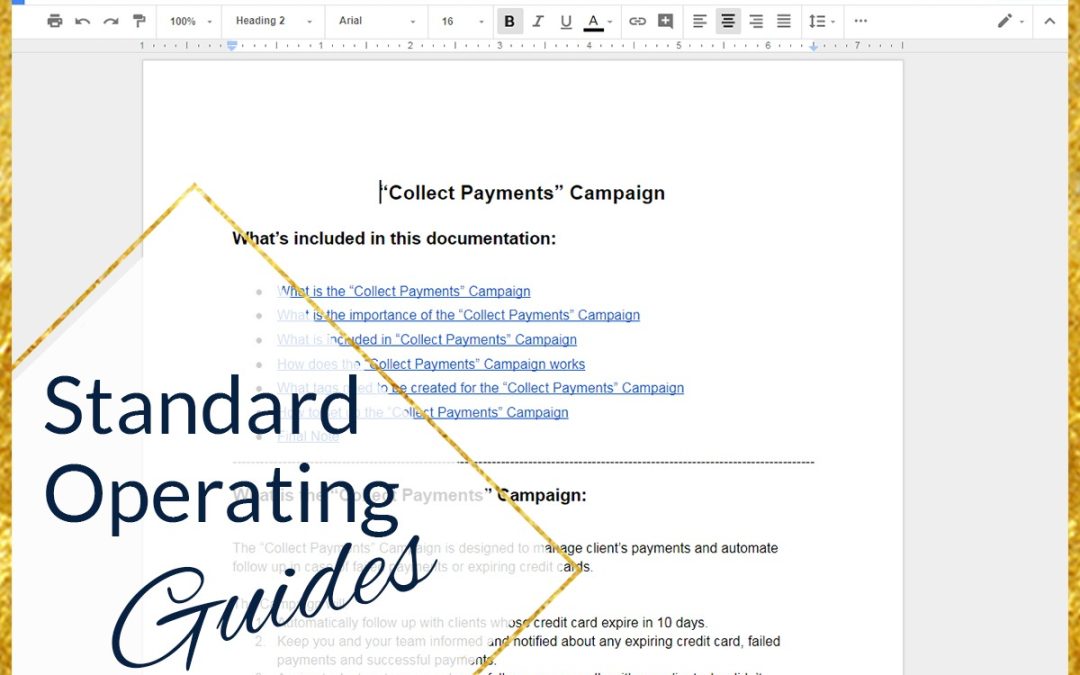Select center alignment
1080x675 pixels.
click(728, 21)
